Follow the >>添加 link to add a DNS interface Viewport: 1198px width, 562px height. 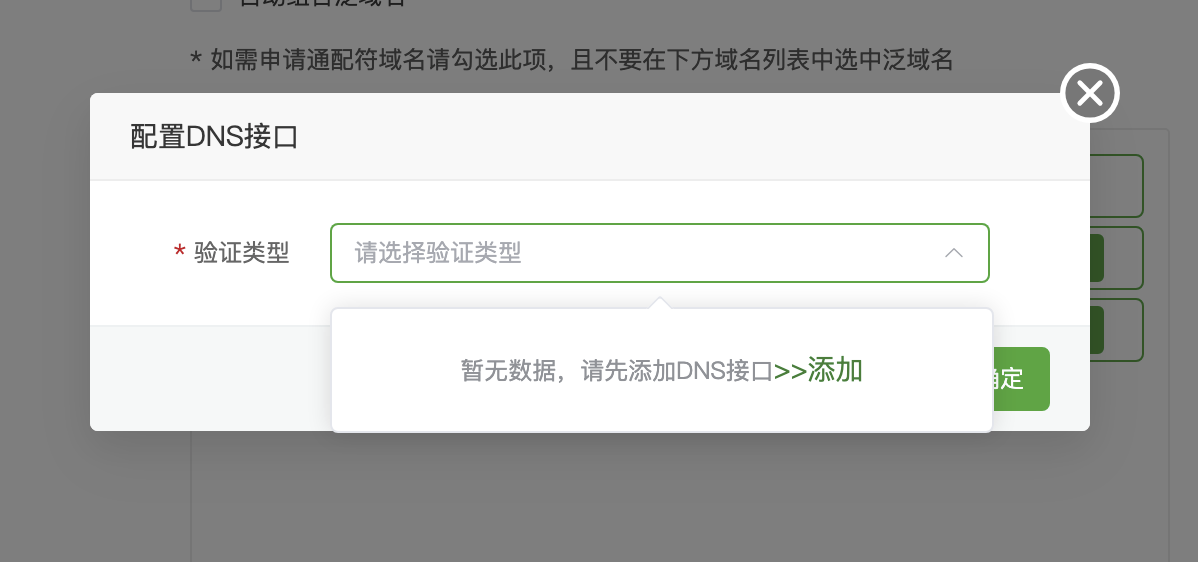pyautogui.click(x=818, y=370)
